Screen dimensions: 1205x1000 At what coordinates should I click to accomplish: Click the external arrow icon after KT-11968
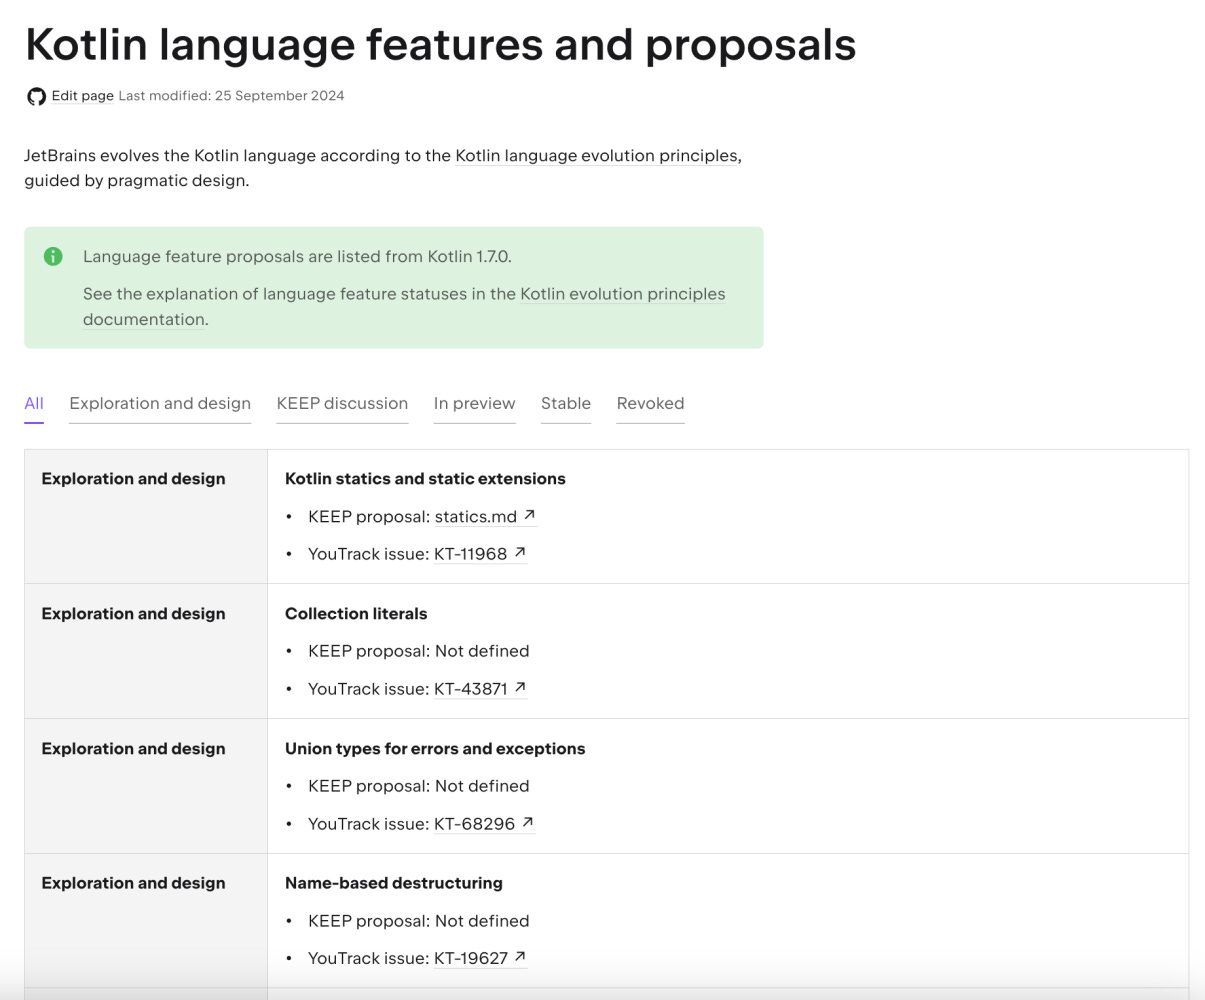(520, 553)
